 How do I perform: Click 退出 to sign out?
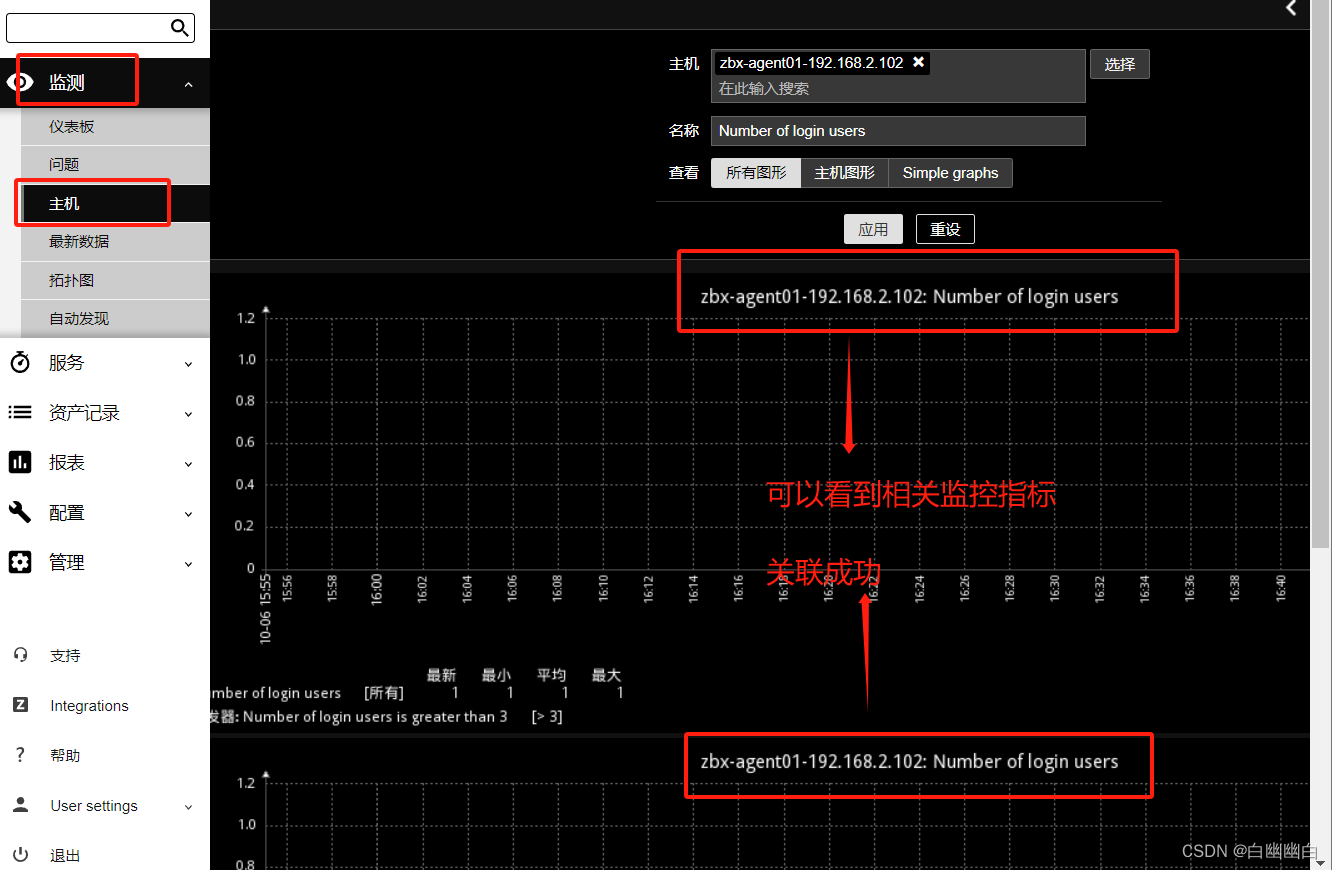[x=65, y=856]
